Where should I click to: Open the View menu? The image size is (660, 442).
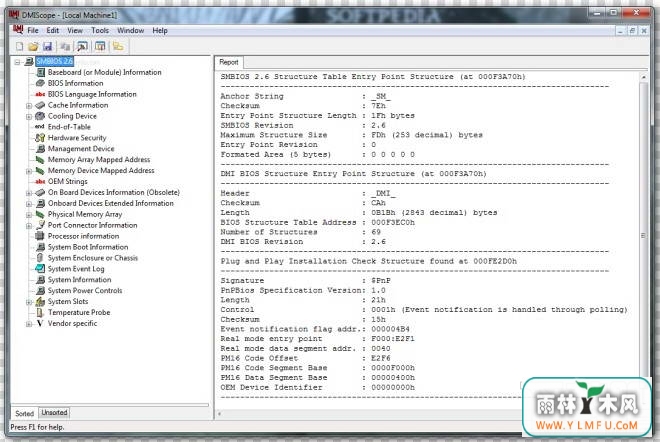tap(75, 30)
